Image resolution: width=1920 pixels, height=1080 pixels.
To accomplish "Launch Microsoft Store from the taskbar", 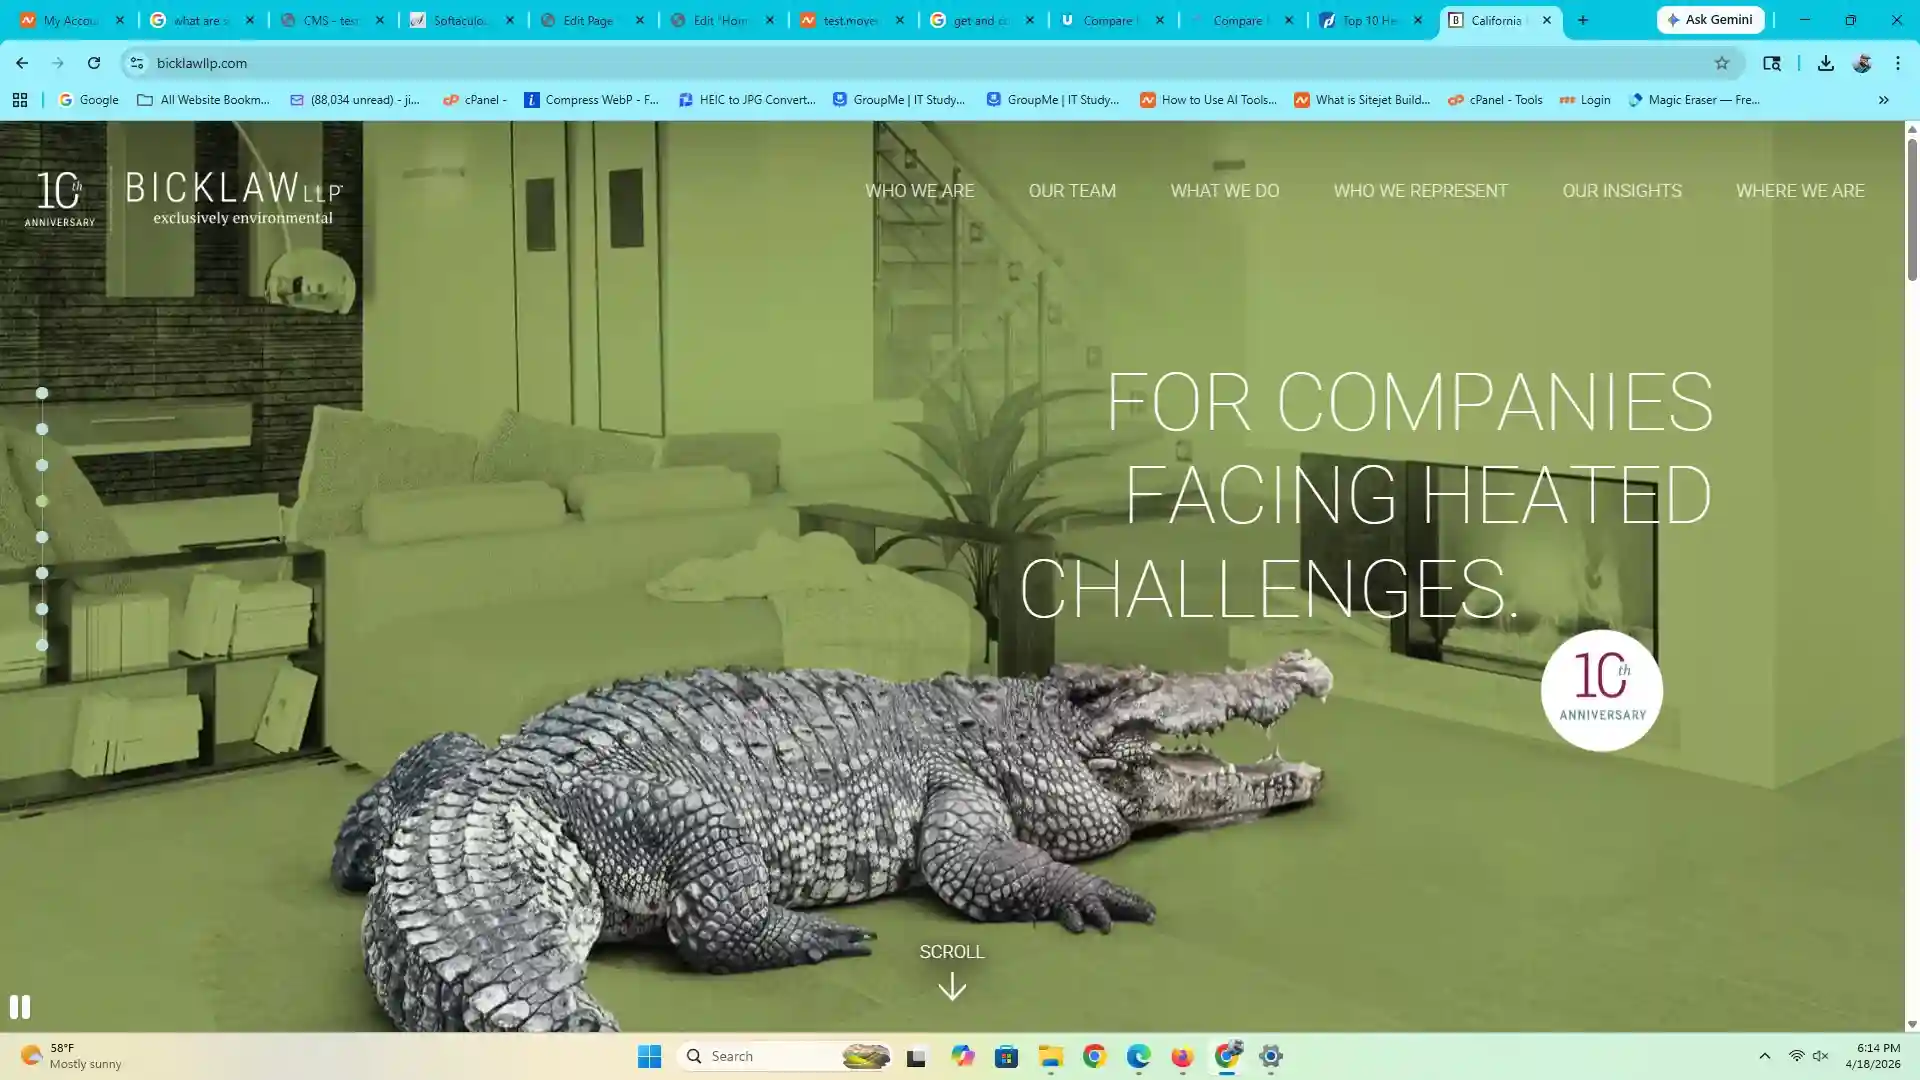I will click(x=1005, y=1056).
